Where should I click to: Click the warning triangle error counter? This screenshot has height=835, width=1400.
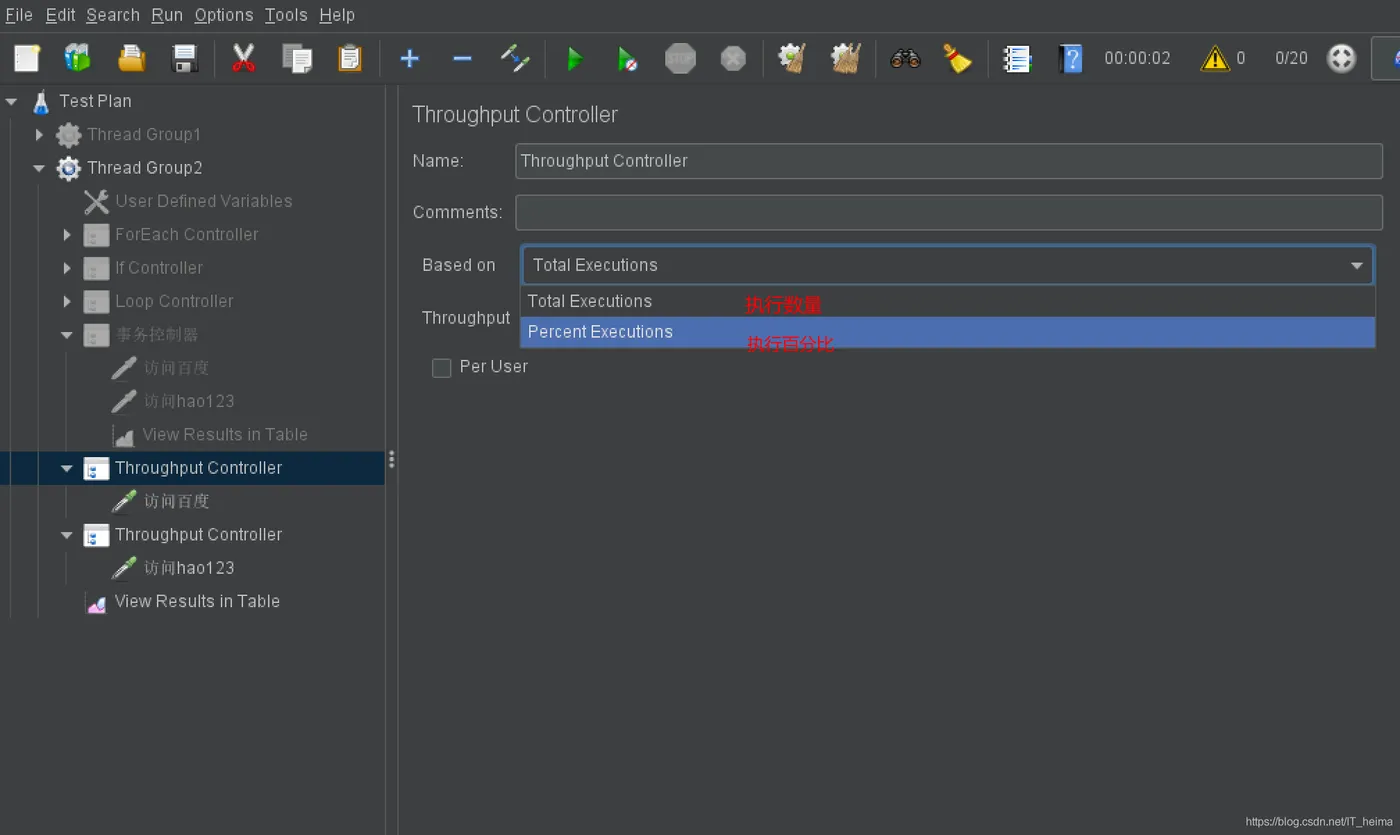pos(1214,59)
